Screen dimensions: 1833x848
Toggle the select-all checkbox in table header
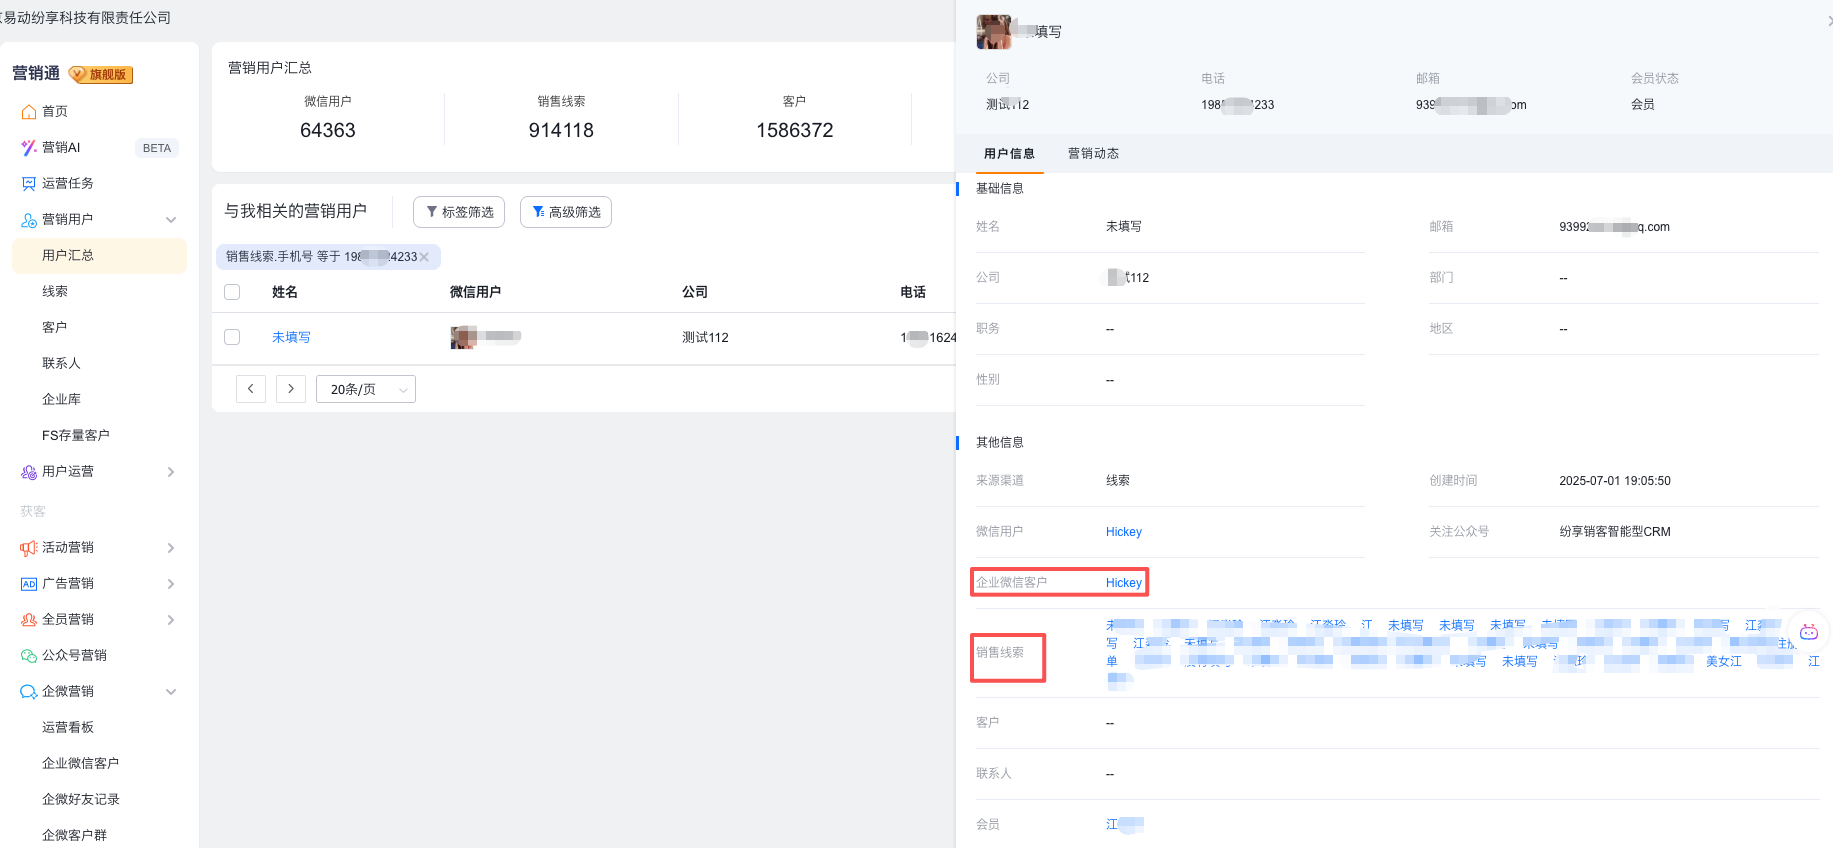(232, 292)
